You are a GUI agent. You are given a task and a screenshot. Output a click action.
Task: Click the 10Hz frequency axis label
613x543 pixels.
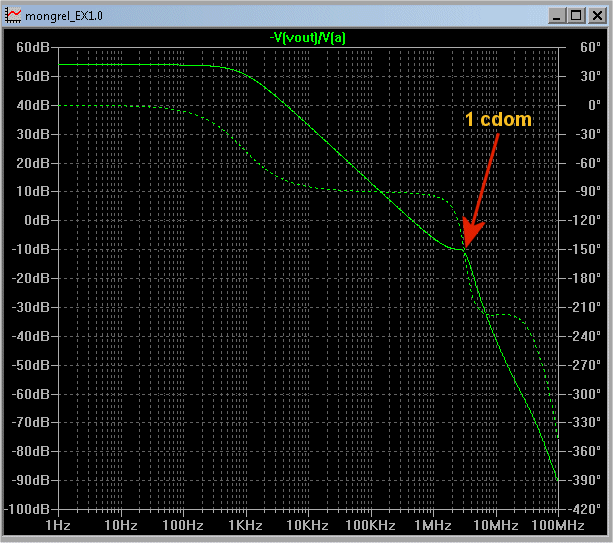[121, 525]
